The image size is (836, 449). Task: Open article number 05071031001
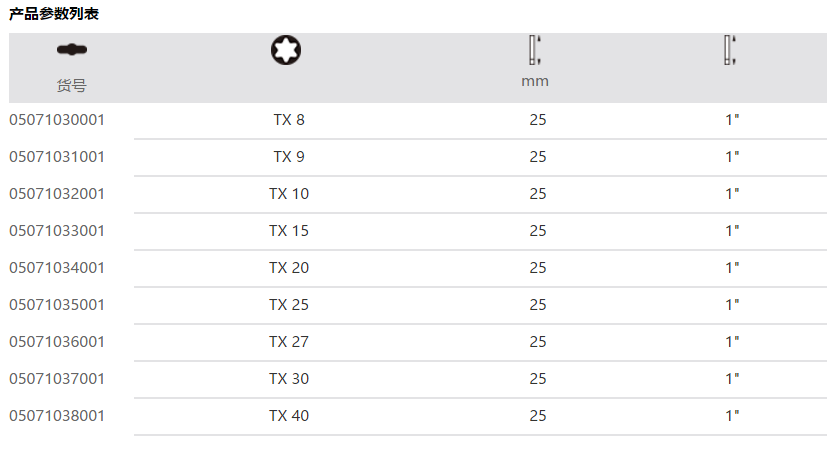coord(57,157)
